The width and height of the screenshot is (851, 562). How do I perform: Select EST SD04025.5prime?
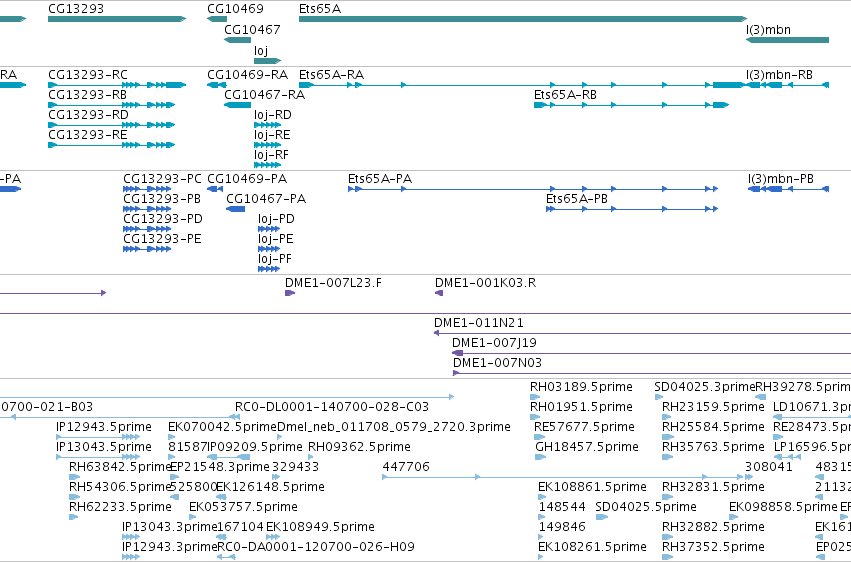point(646,507)
